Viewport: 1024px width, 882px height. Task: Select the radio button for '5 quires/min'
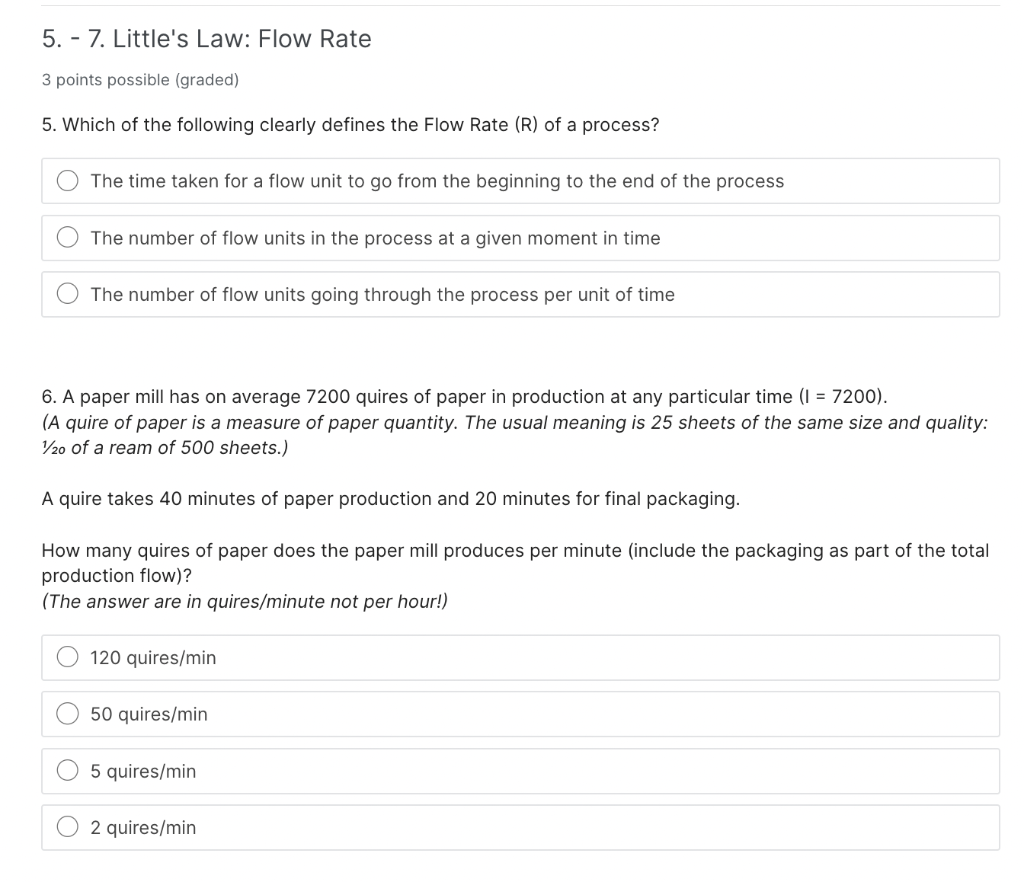pos(67,770)
